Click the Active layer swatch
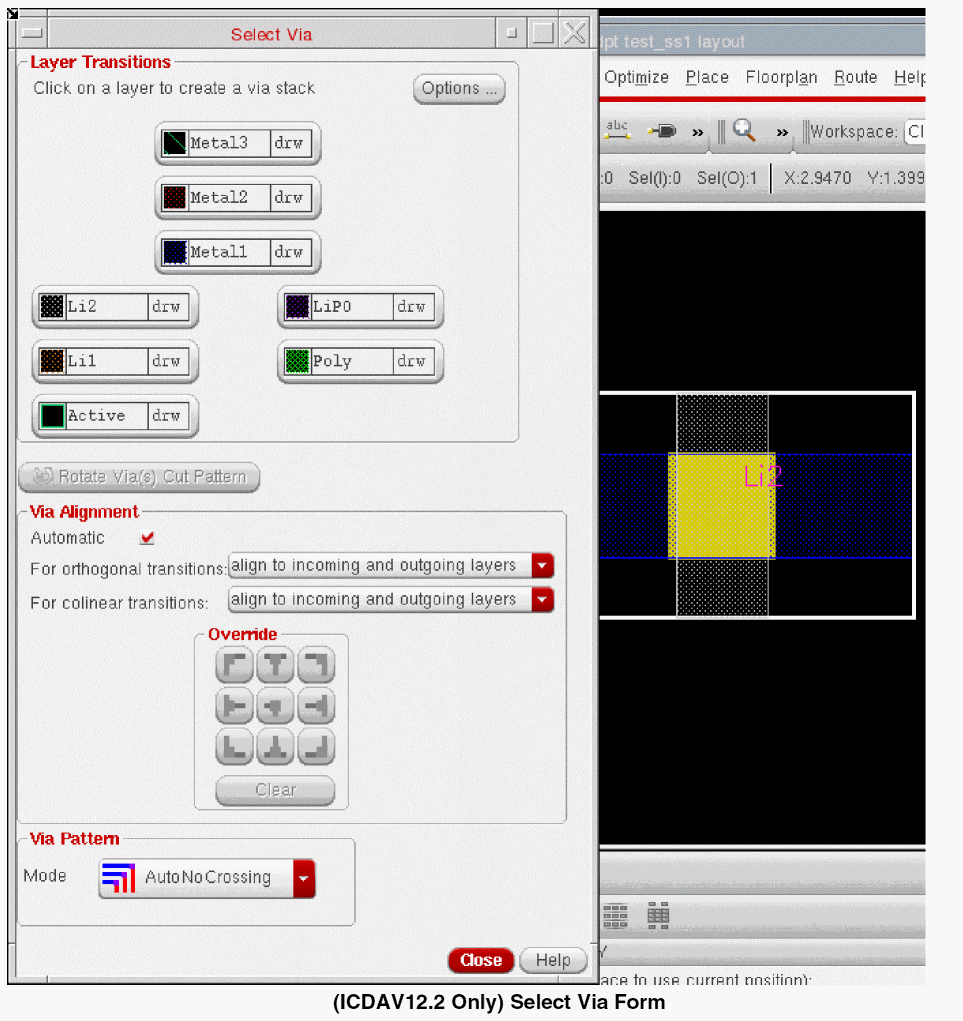This screenshot has width=963, height=1021. 52,416
